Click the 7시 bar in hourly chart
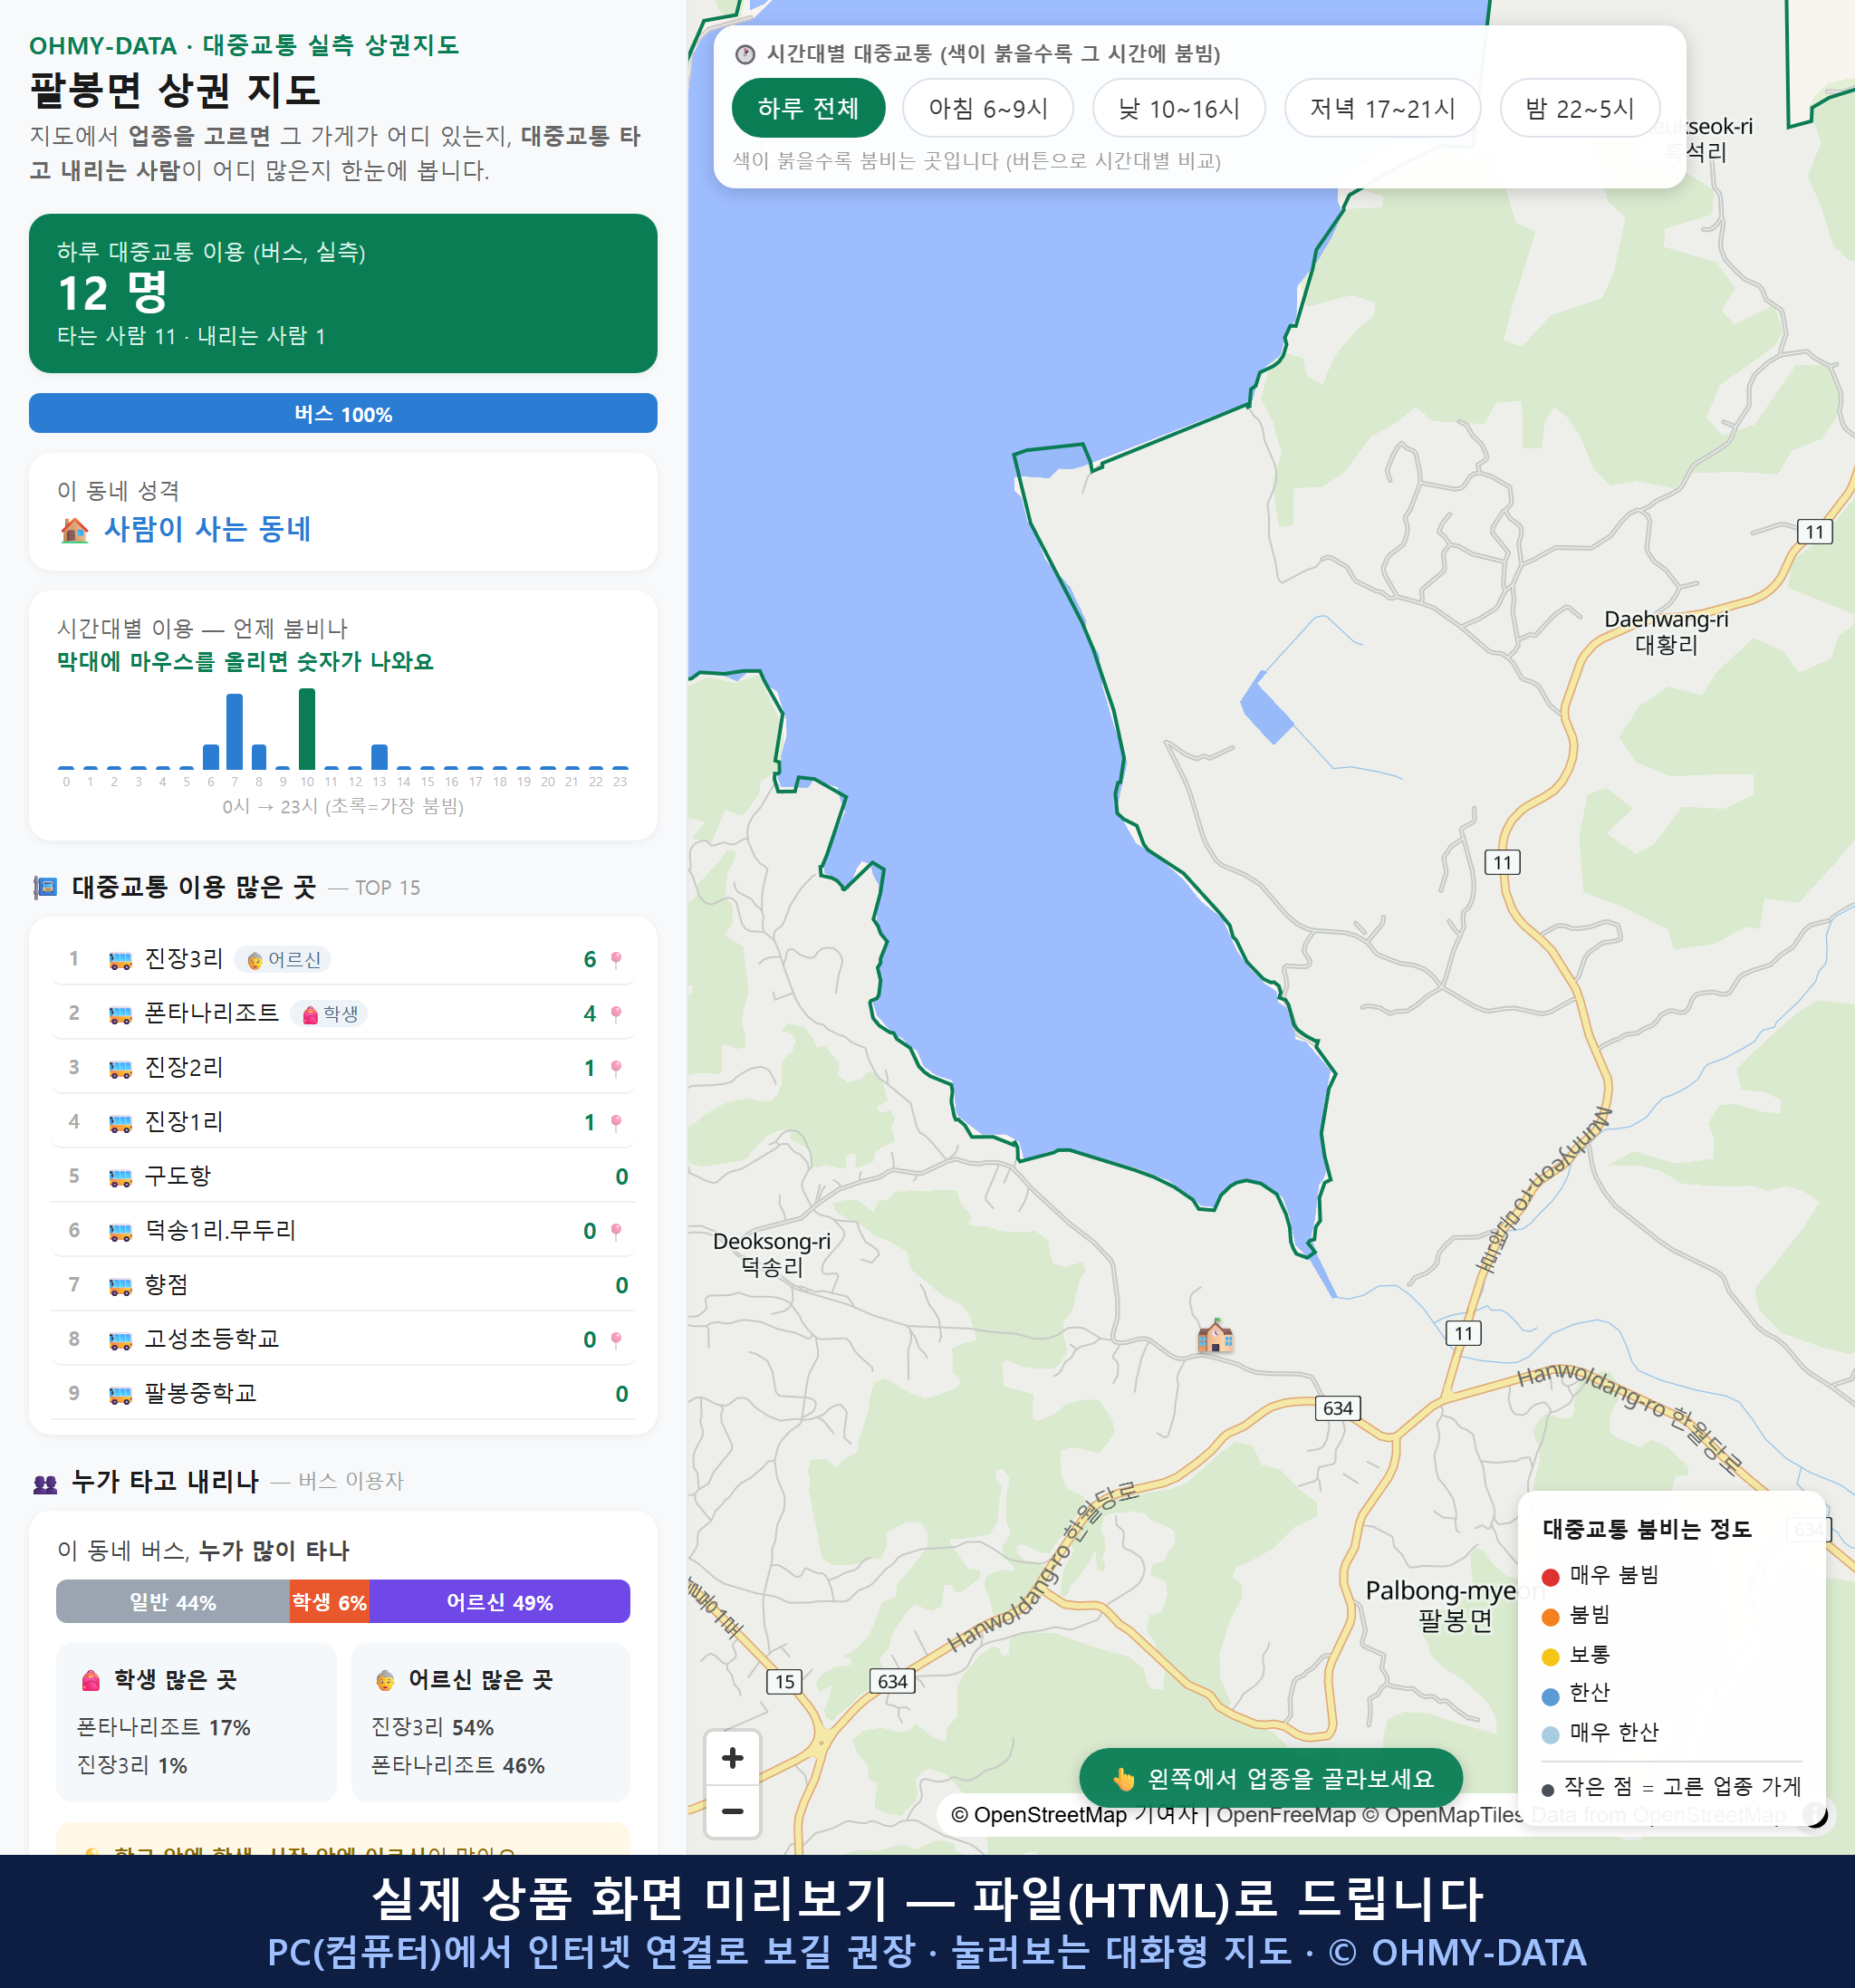Viewport: 1855px width, 1988px height. 235,731
